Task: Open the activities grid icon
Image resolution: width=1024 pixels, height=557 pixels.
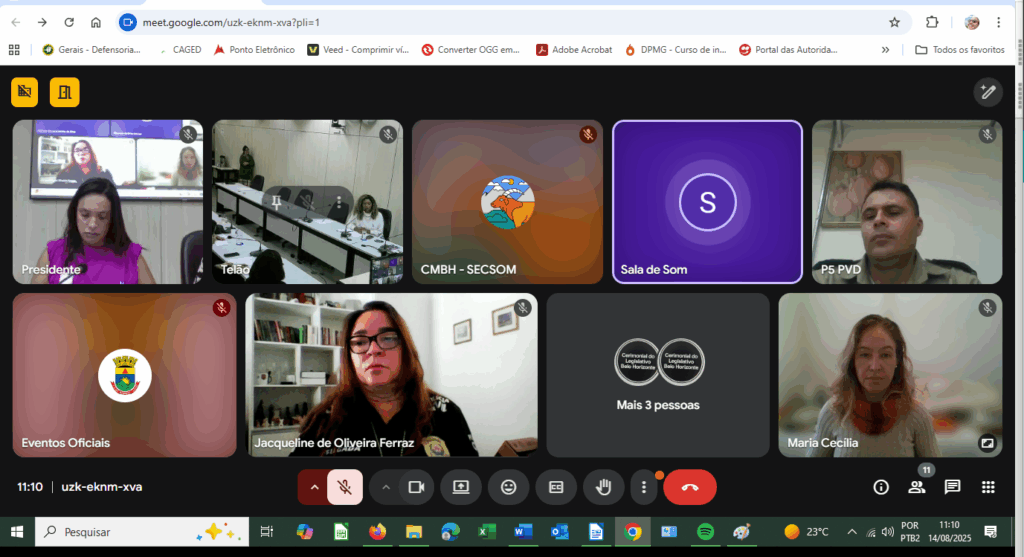Action: pos(988,487)
